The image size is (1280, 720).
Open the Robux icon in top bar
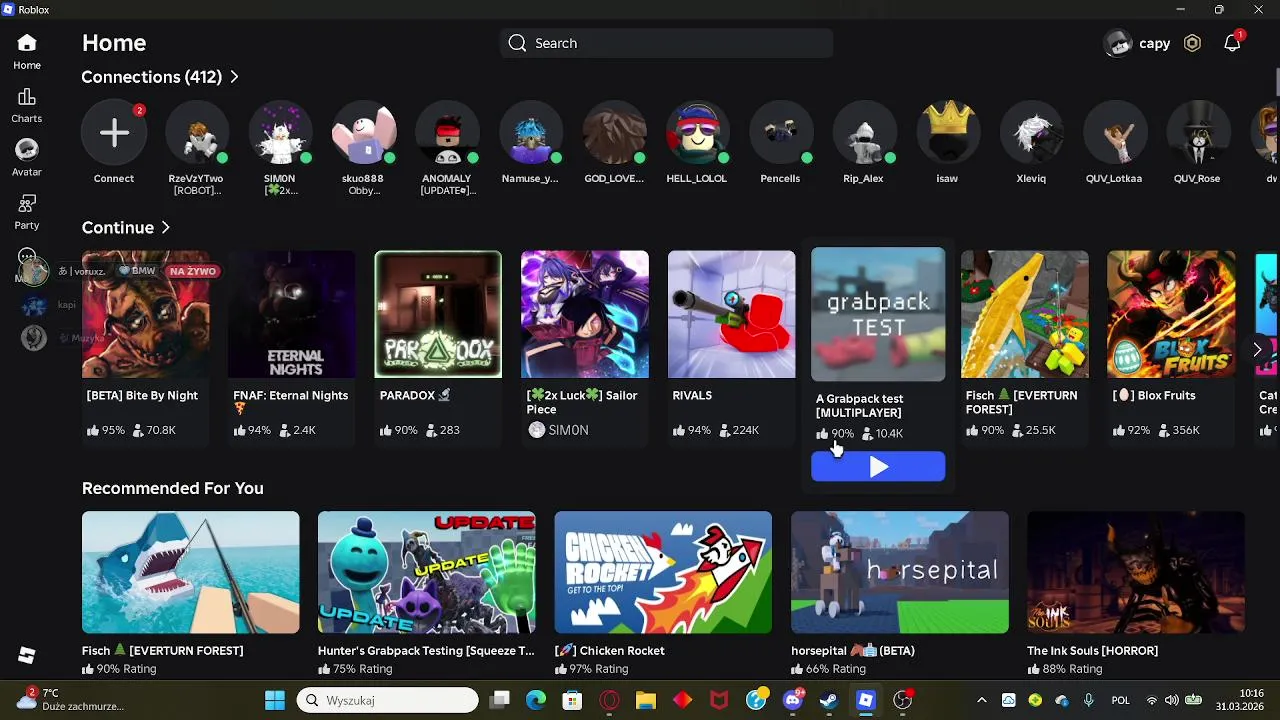[x=1192, y=43]
